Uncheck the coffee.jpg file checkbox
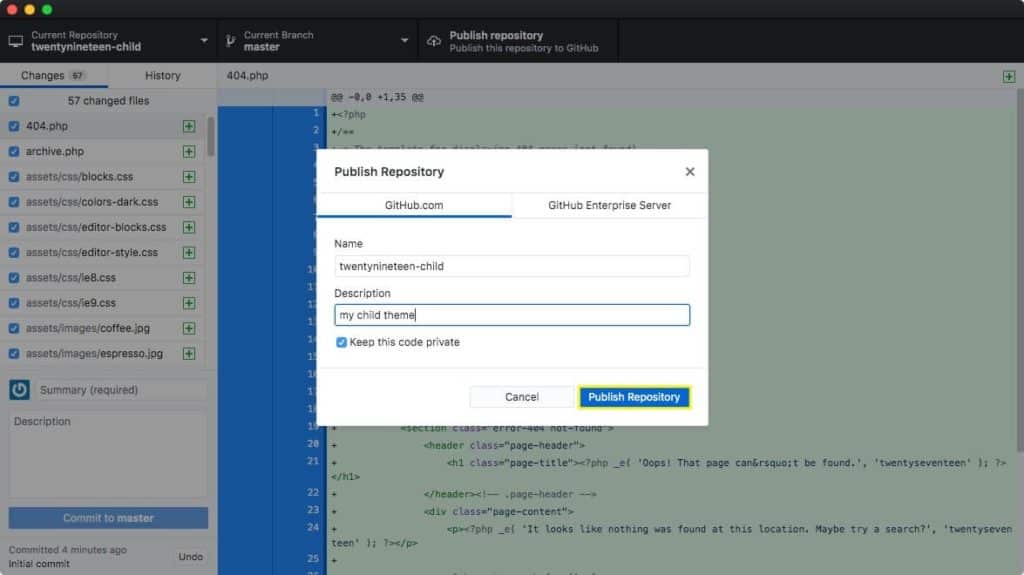1024x575 pixels. [14, 328]
